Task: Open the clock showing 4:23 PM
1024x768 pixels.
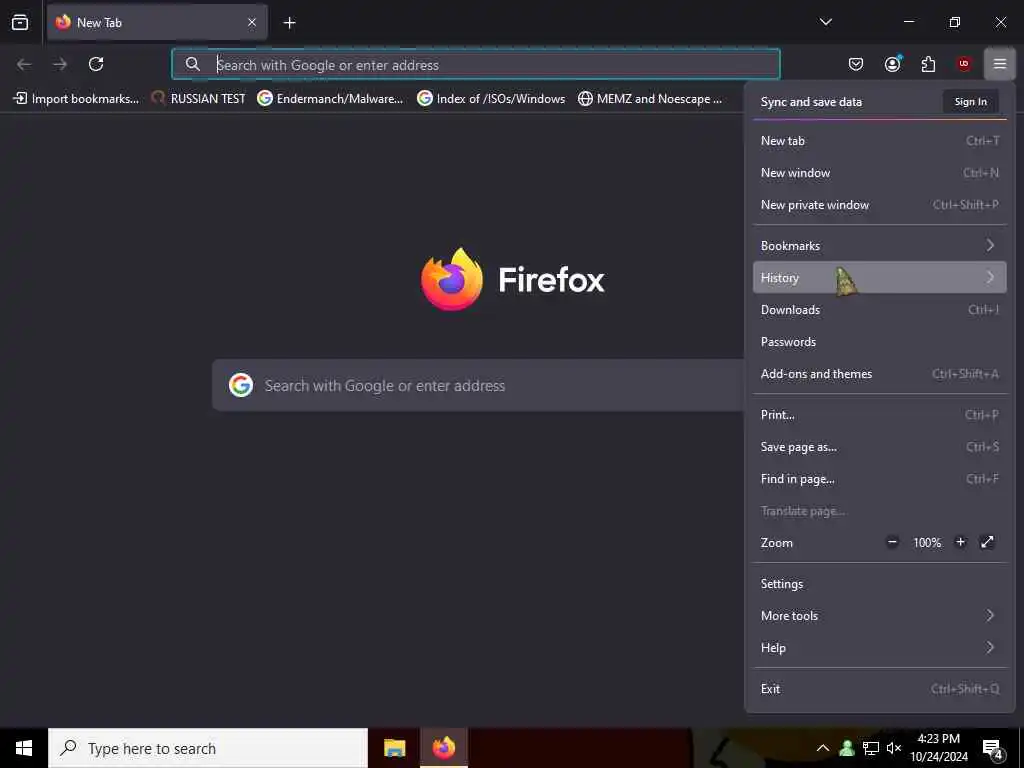Action: coord(939,748)
